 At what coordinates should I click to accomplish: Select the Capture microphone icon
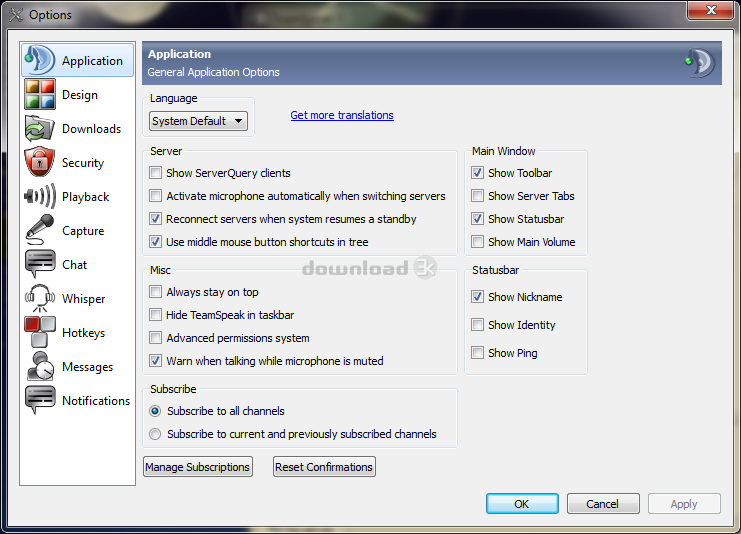(x=39, y=231)
